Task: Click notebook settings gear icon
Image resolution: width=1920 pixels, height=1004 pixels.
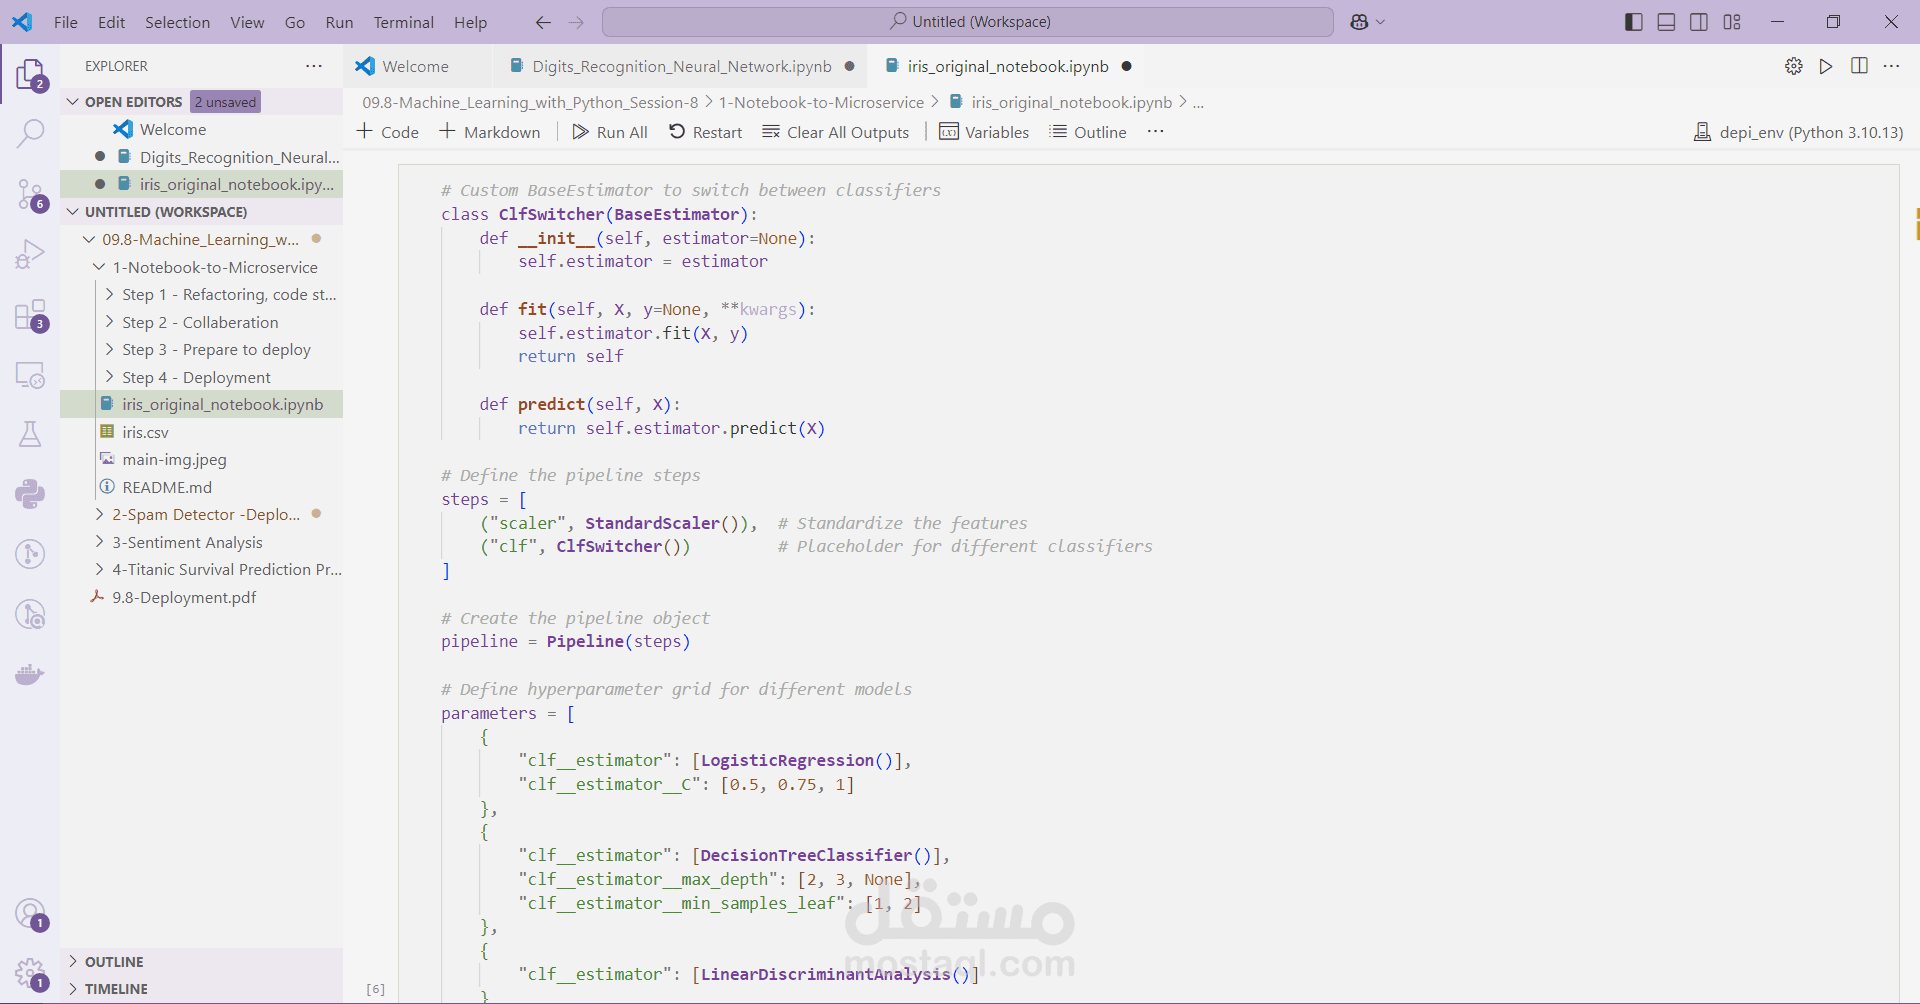Action: [x=1794, y=66]
